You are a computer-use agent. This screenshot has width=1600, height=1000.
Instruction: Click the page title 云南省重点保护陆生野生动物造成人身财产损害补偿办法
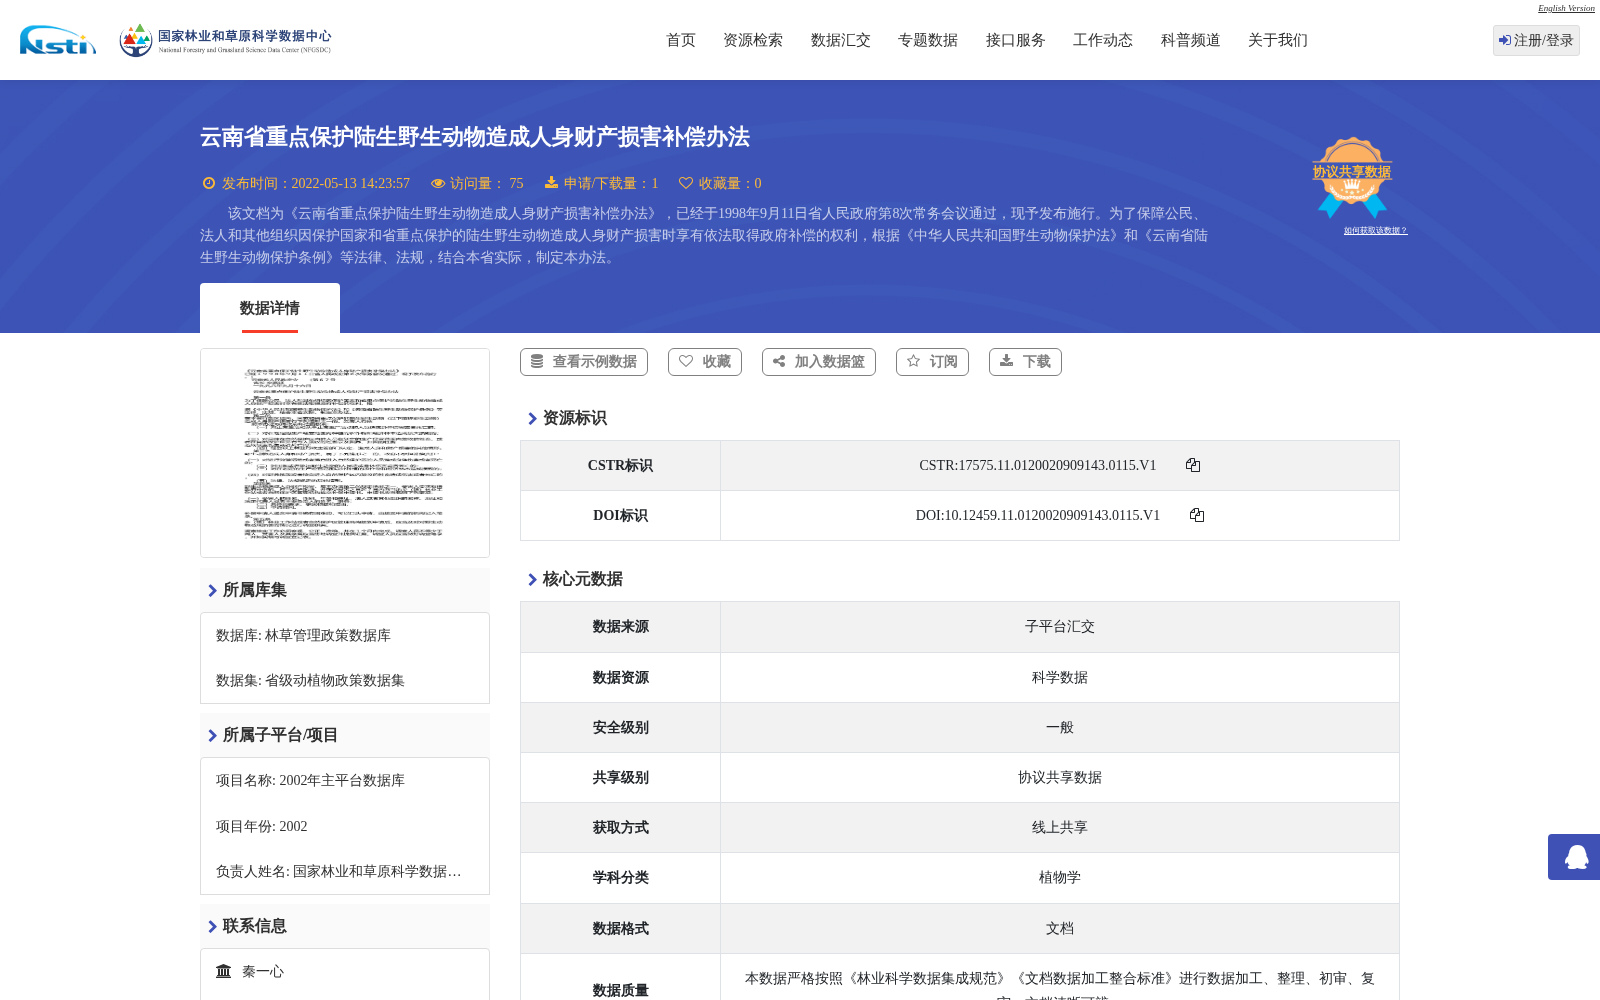pyautogui.click(x=475, y=137)
